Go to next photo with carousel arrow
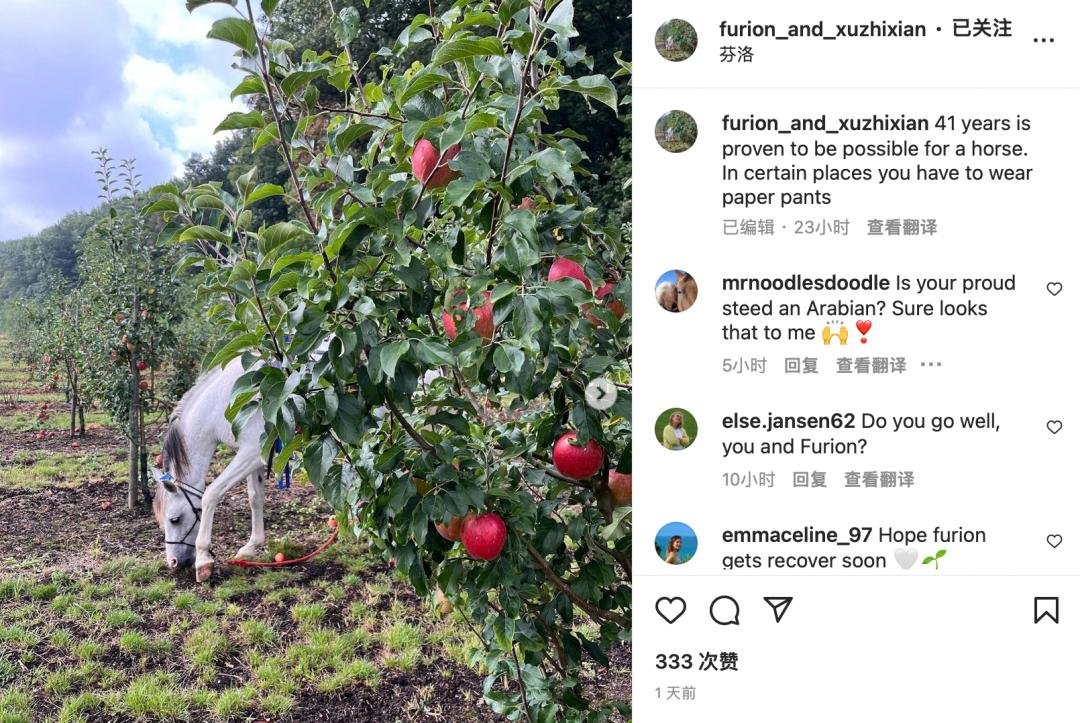The width and height of the screenshot is (1080, 723). [x=601, y=394]
